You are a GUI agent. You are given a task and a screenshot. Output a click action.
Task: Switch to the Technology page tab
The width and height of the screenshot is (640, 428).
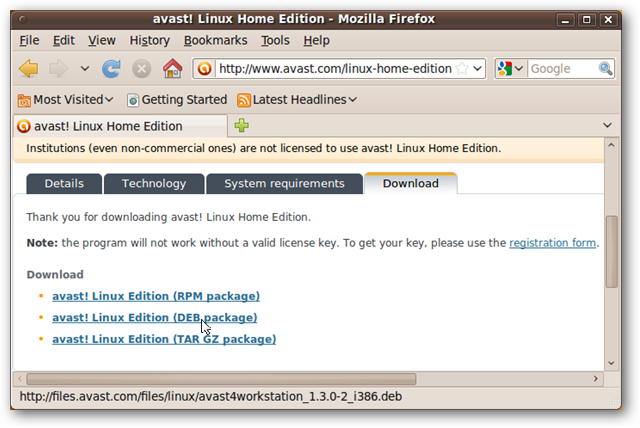(154, 184)
